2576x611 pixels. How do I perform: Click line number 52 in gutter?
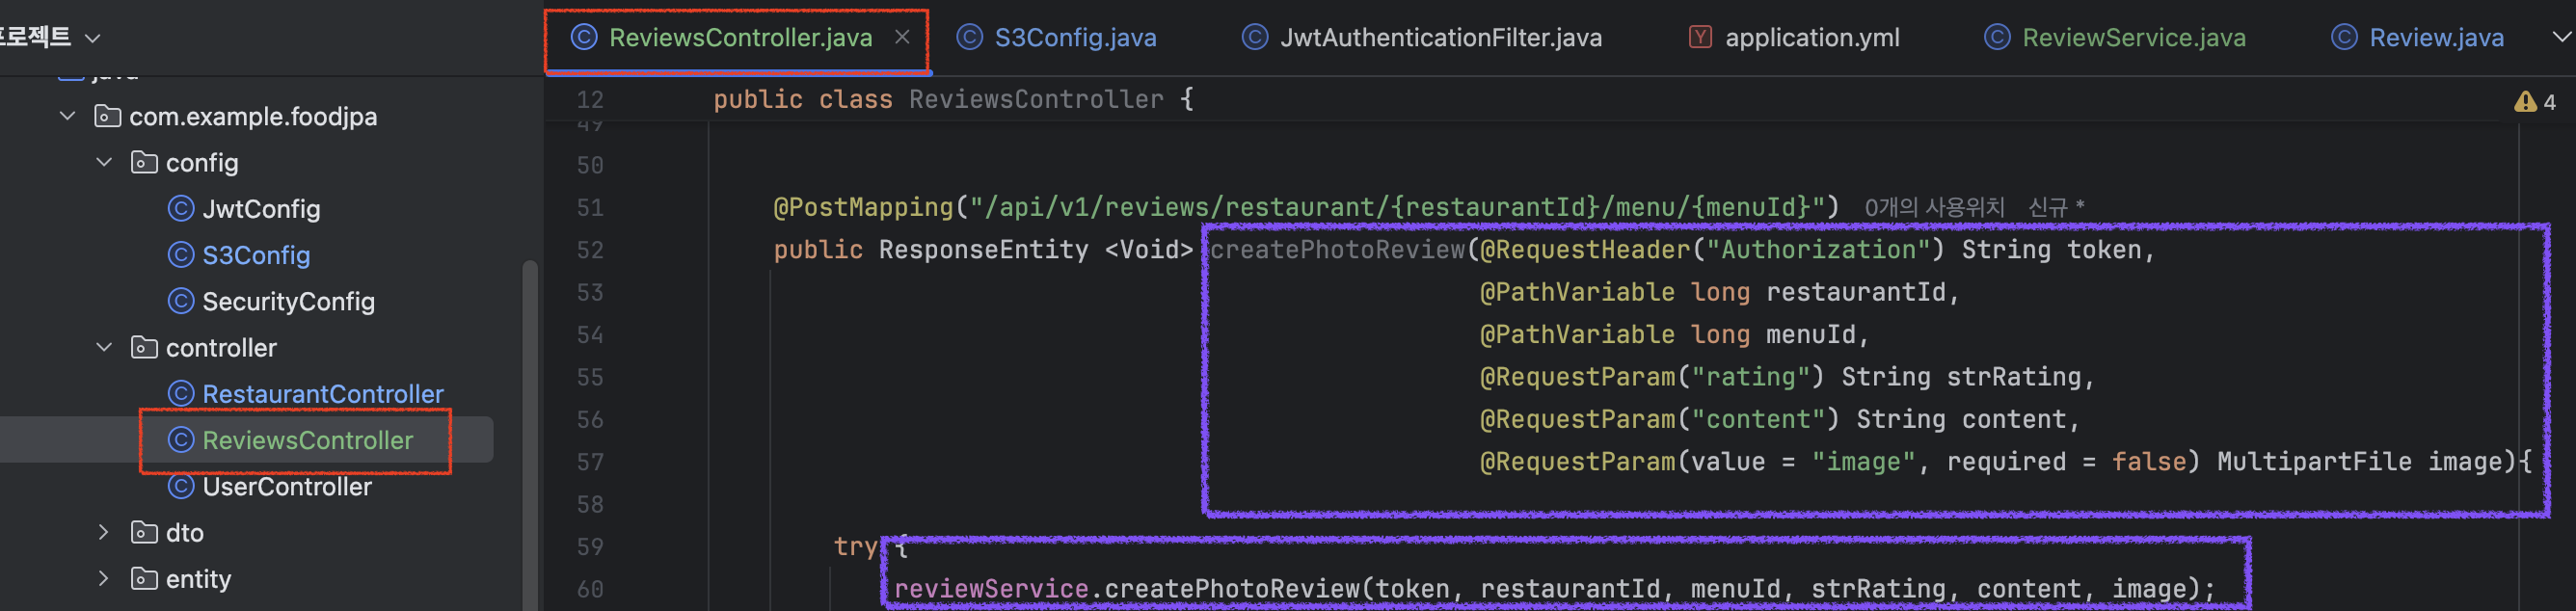(590, 250)
